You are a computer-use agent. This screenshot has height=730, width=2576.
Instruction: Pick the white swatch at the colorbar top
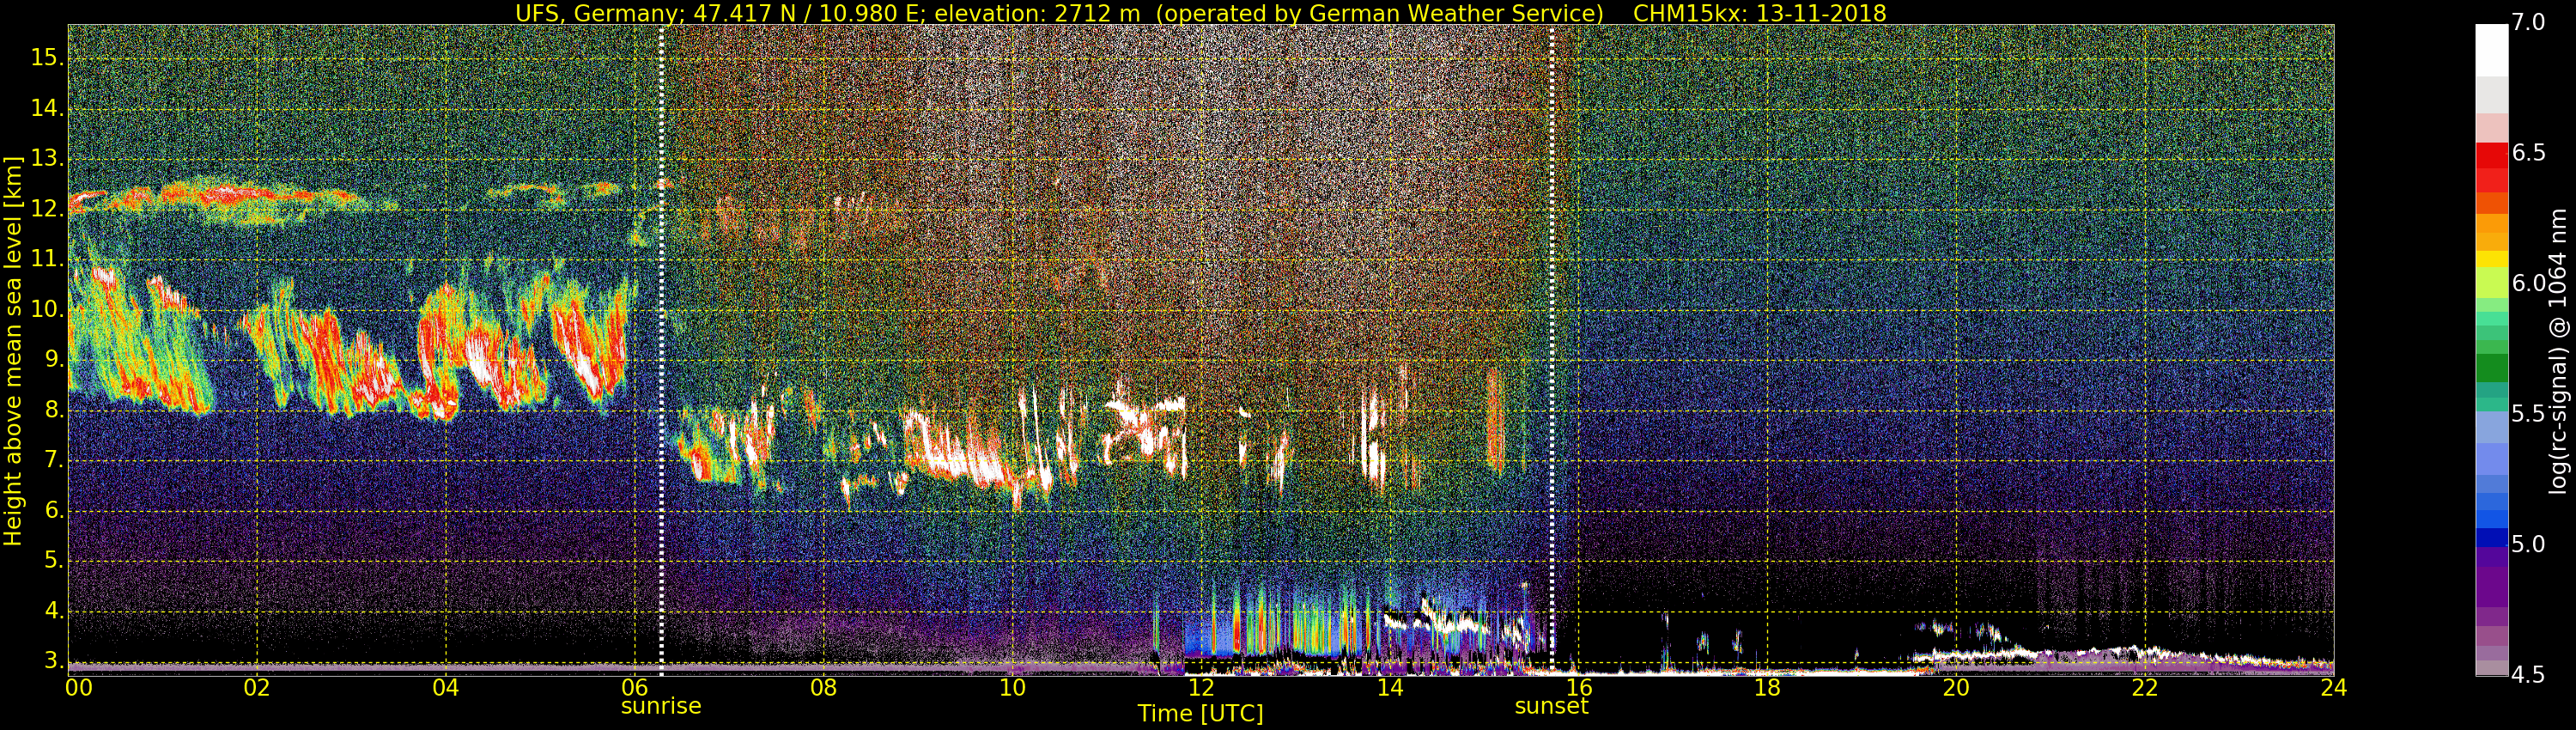point(2491,50)
